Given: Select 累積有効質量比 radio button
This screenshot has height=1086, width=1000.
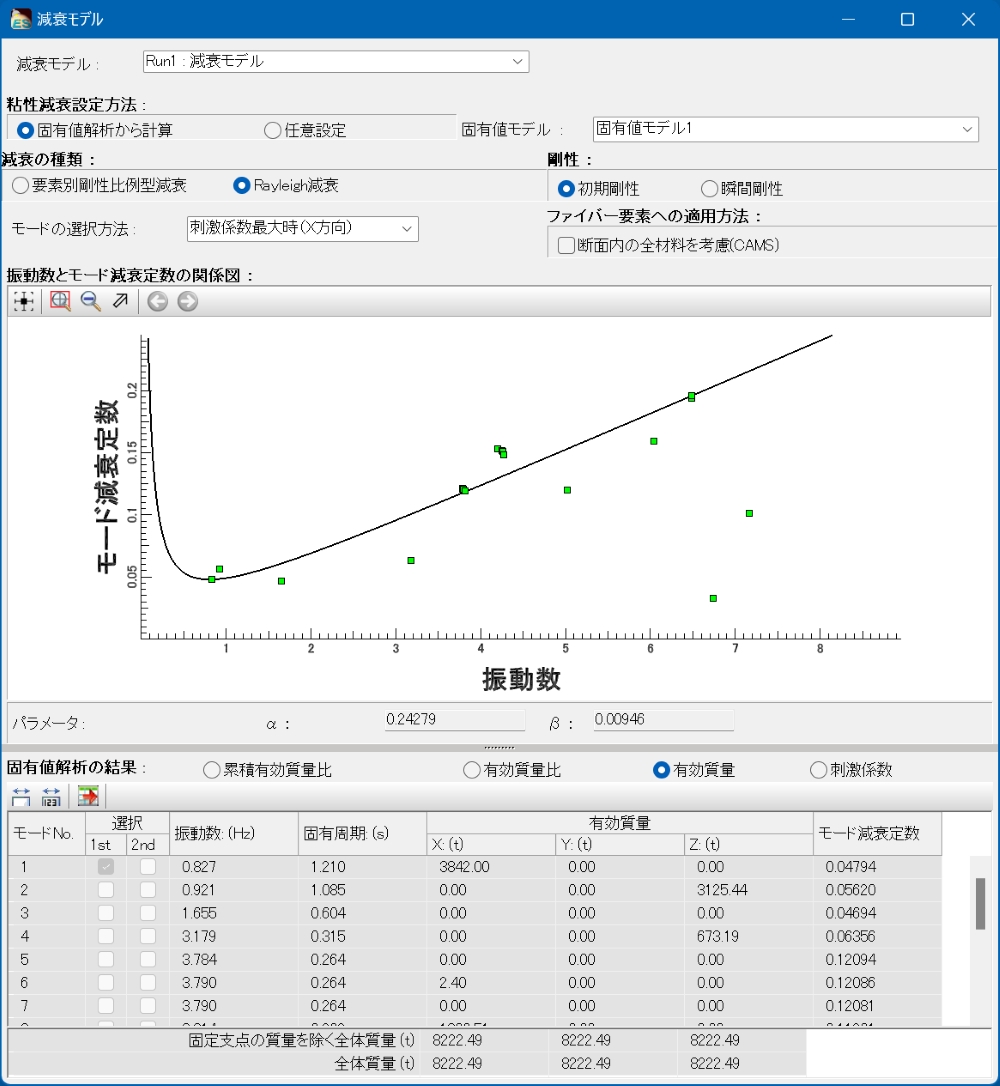Looking at the screenshot, I should (211, 770).
